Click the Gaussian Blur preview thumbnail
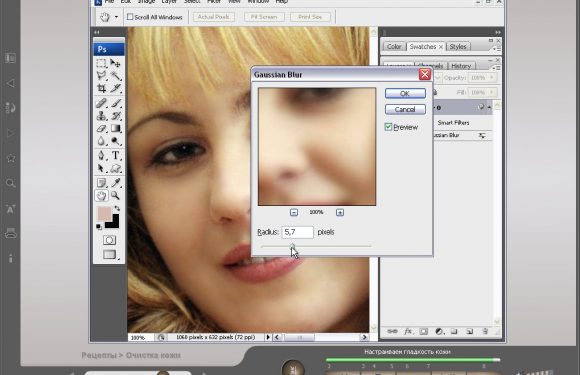The image size is (580, 375). pyautogui.click(x=317, y=146)
